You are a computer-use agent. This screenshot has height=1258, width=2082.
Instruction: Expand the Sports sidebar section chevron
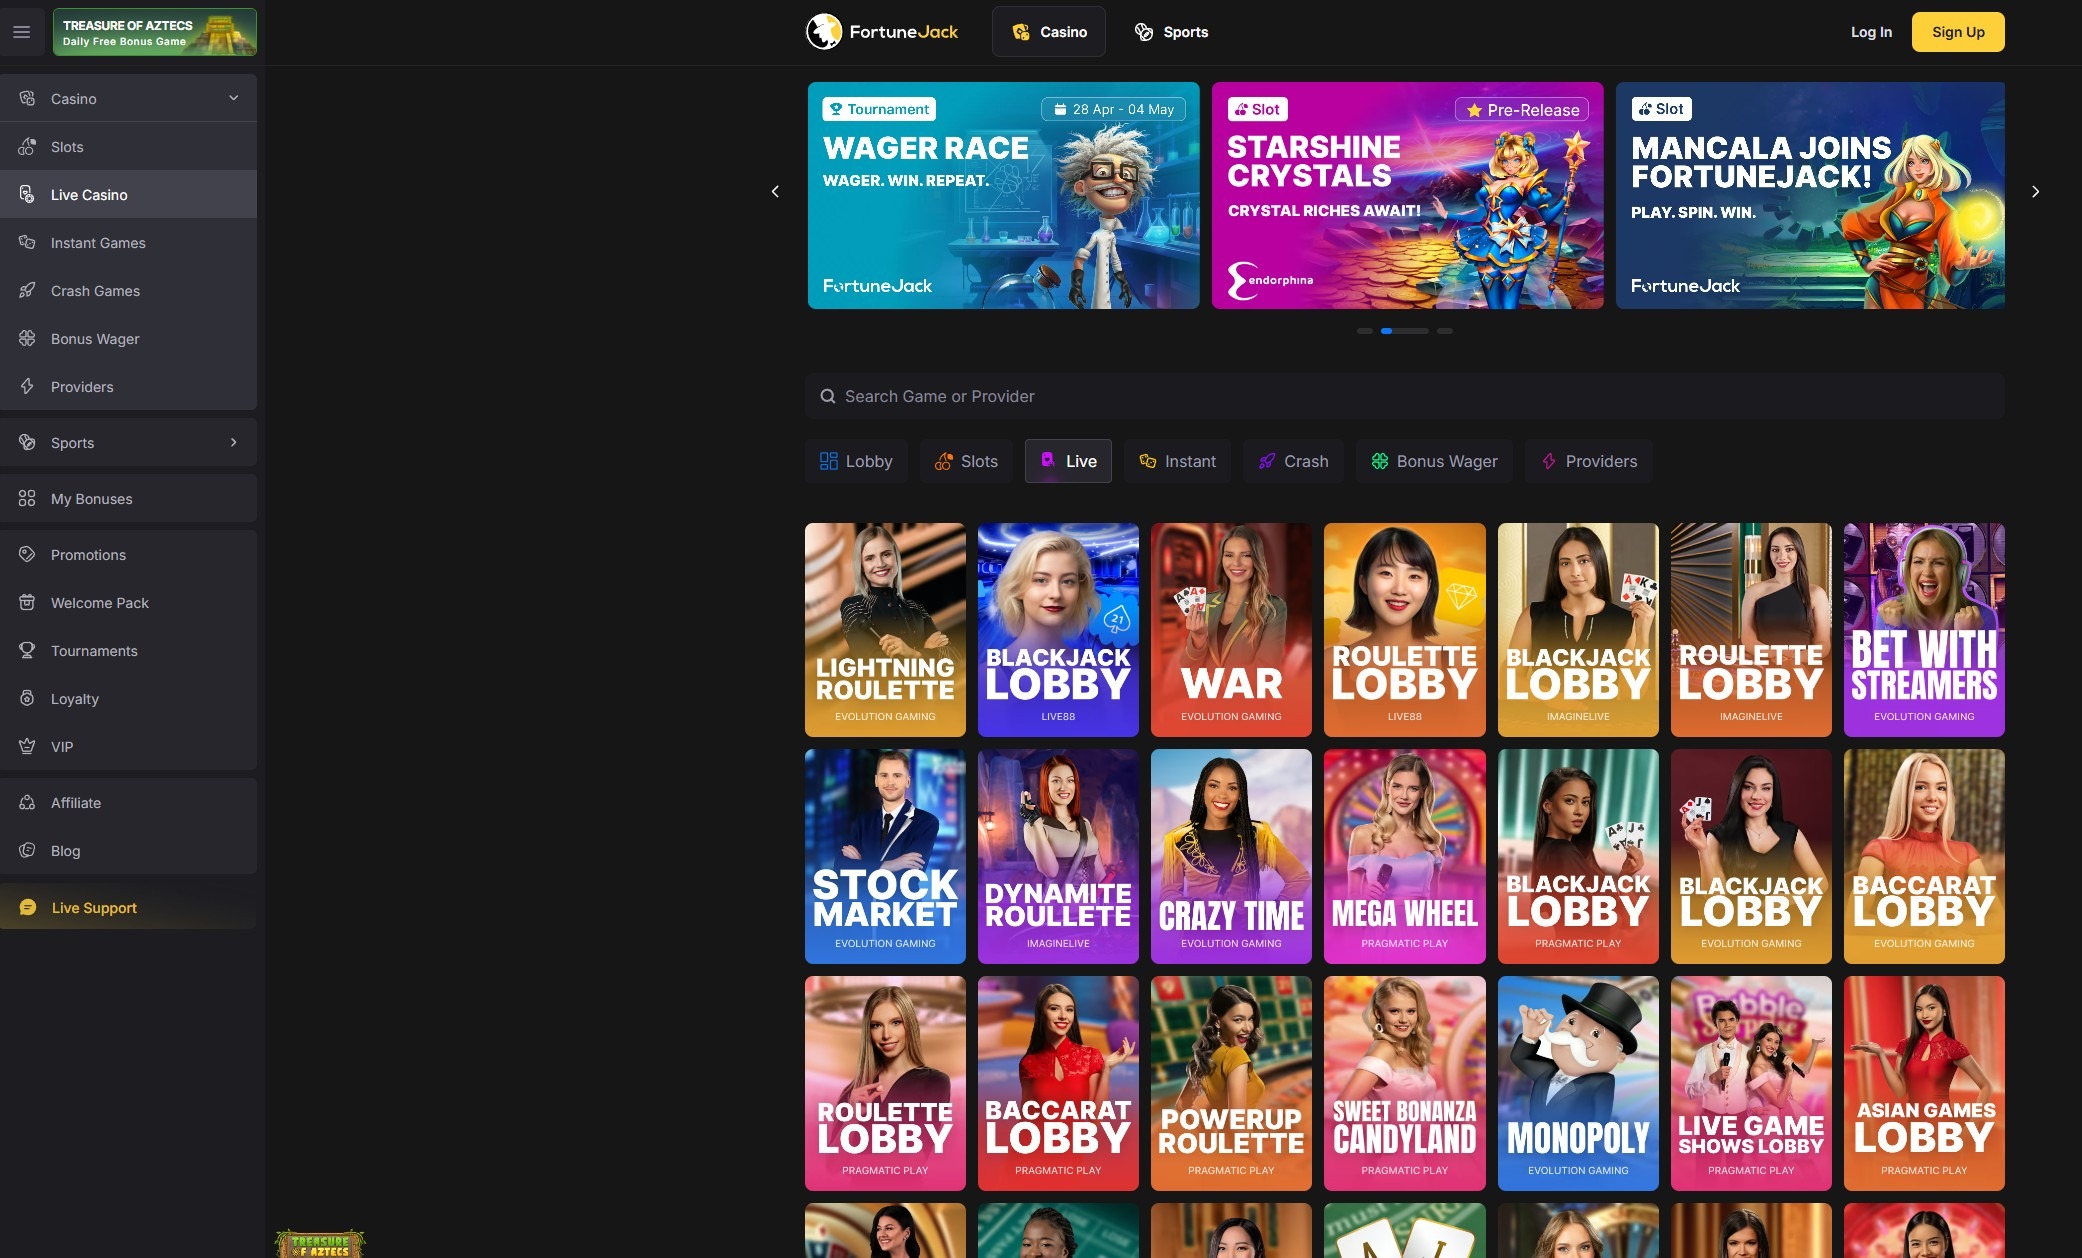[x=233, y=442]
